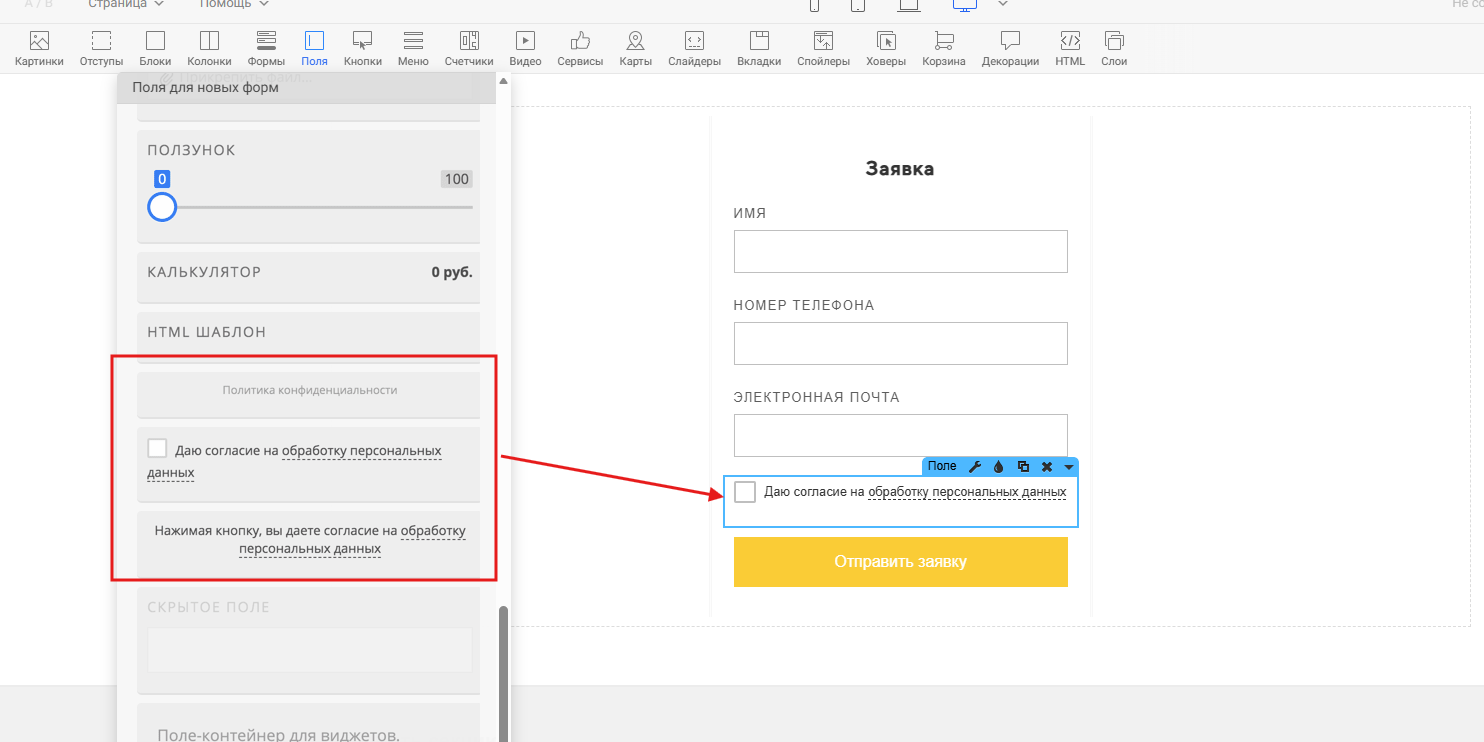This screenshot has width=1484, height=742.
Task: Open the Слайдеры widget group
Action: pos(694,49)
